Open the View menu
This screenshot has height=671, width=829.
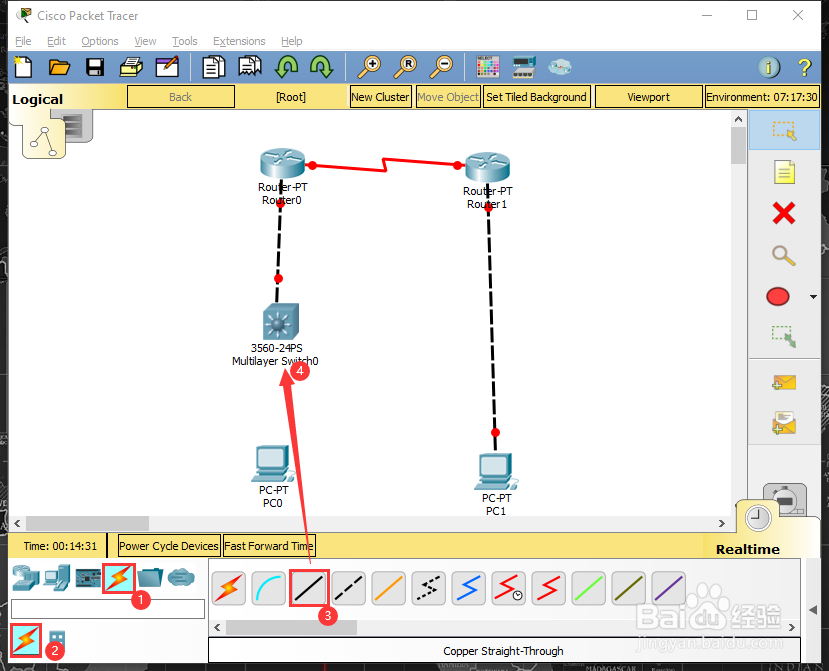pos(145,41)
